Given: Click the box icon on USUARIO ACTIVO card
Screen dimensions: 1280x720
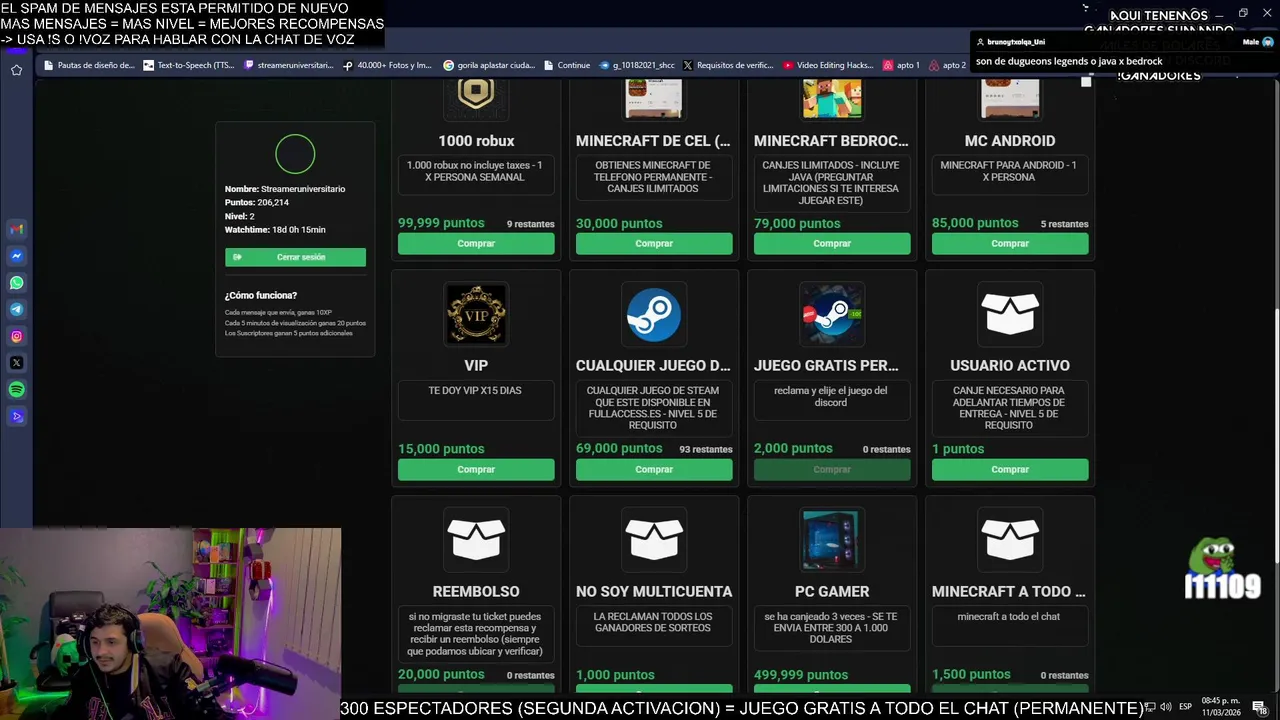Looking at the screenshot, I should [1010, 315].
